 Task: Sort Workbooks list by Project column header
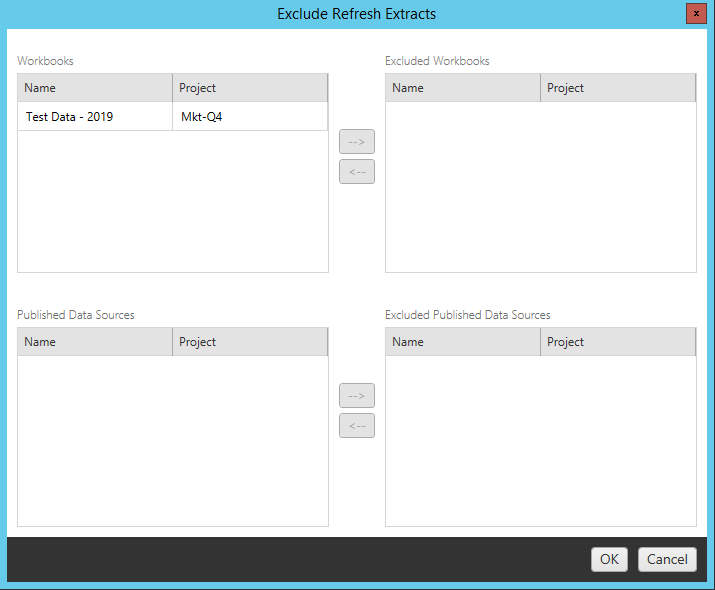click(250, 88)
